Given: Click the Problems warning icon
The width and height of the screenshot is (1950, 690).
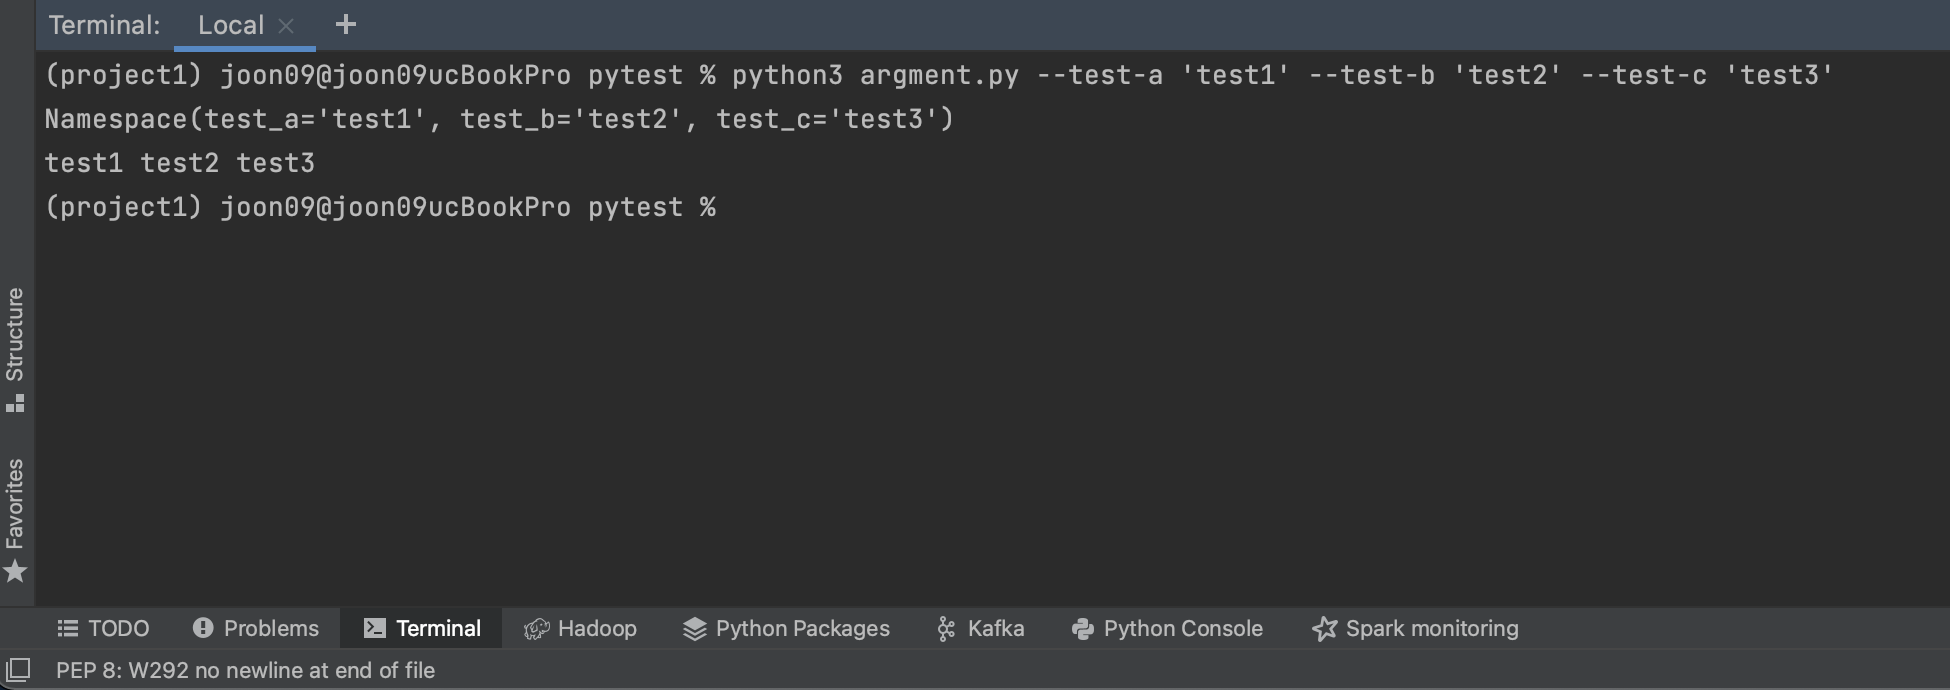Looking at the screenshot, I should click(x=203, y=628).
